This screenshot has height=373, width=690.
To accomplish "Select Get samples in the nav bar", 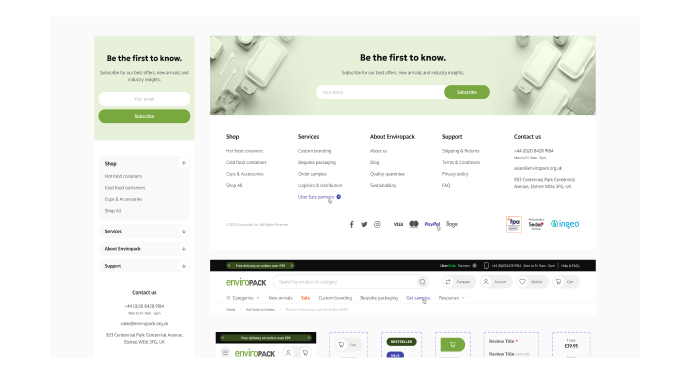I will click(418, 298).
